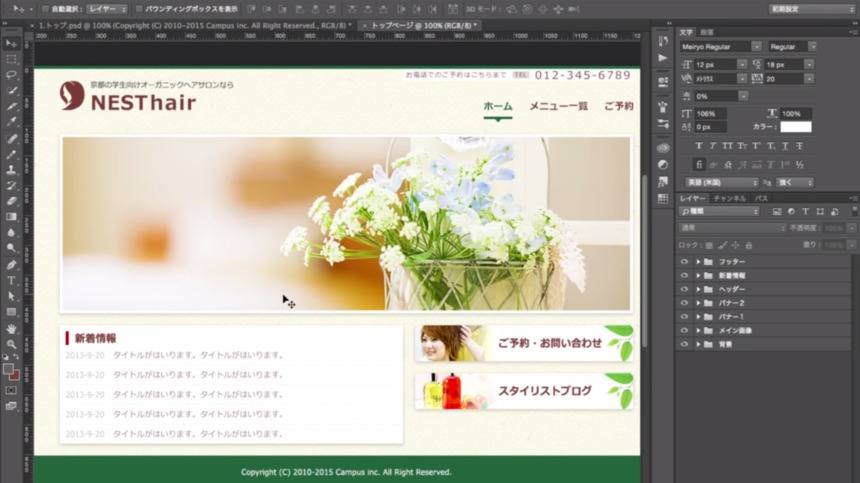Open the History panel icon
The image size is (860, 483).
point(663,41)
